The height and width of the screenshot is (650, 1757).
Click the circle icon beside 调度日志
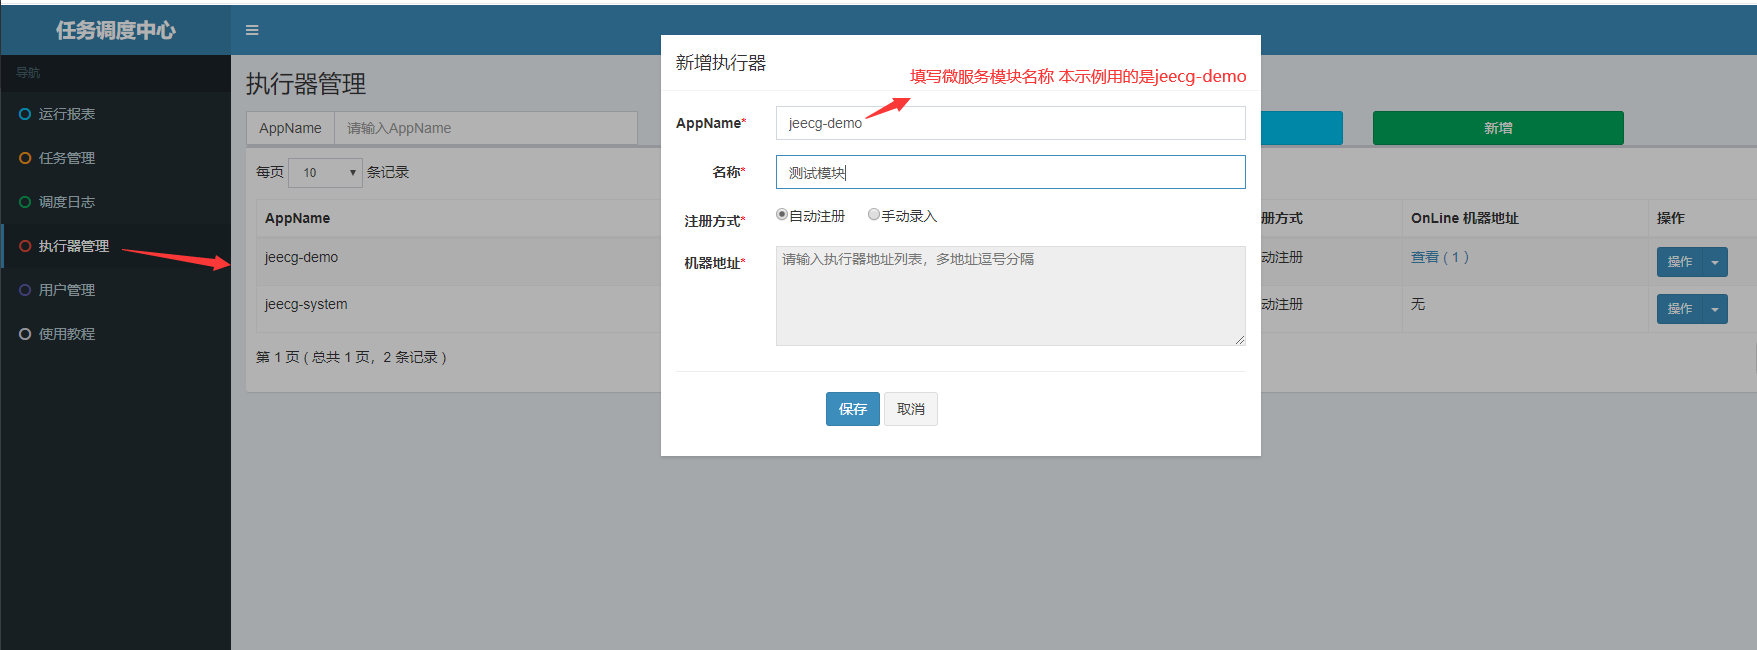click(25, 202)
